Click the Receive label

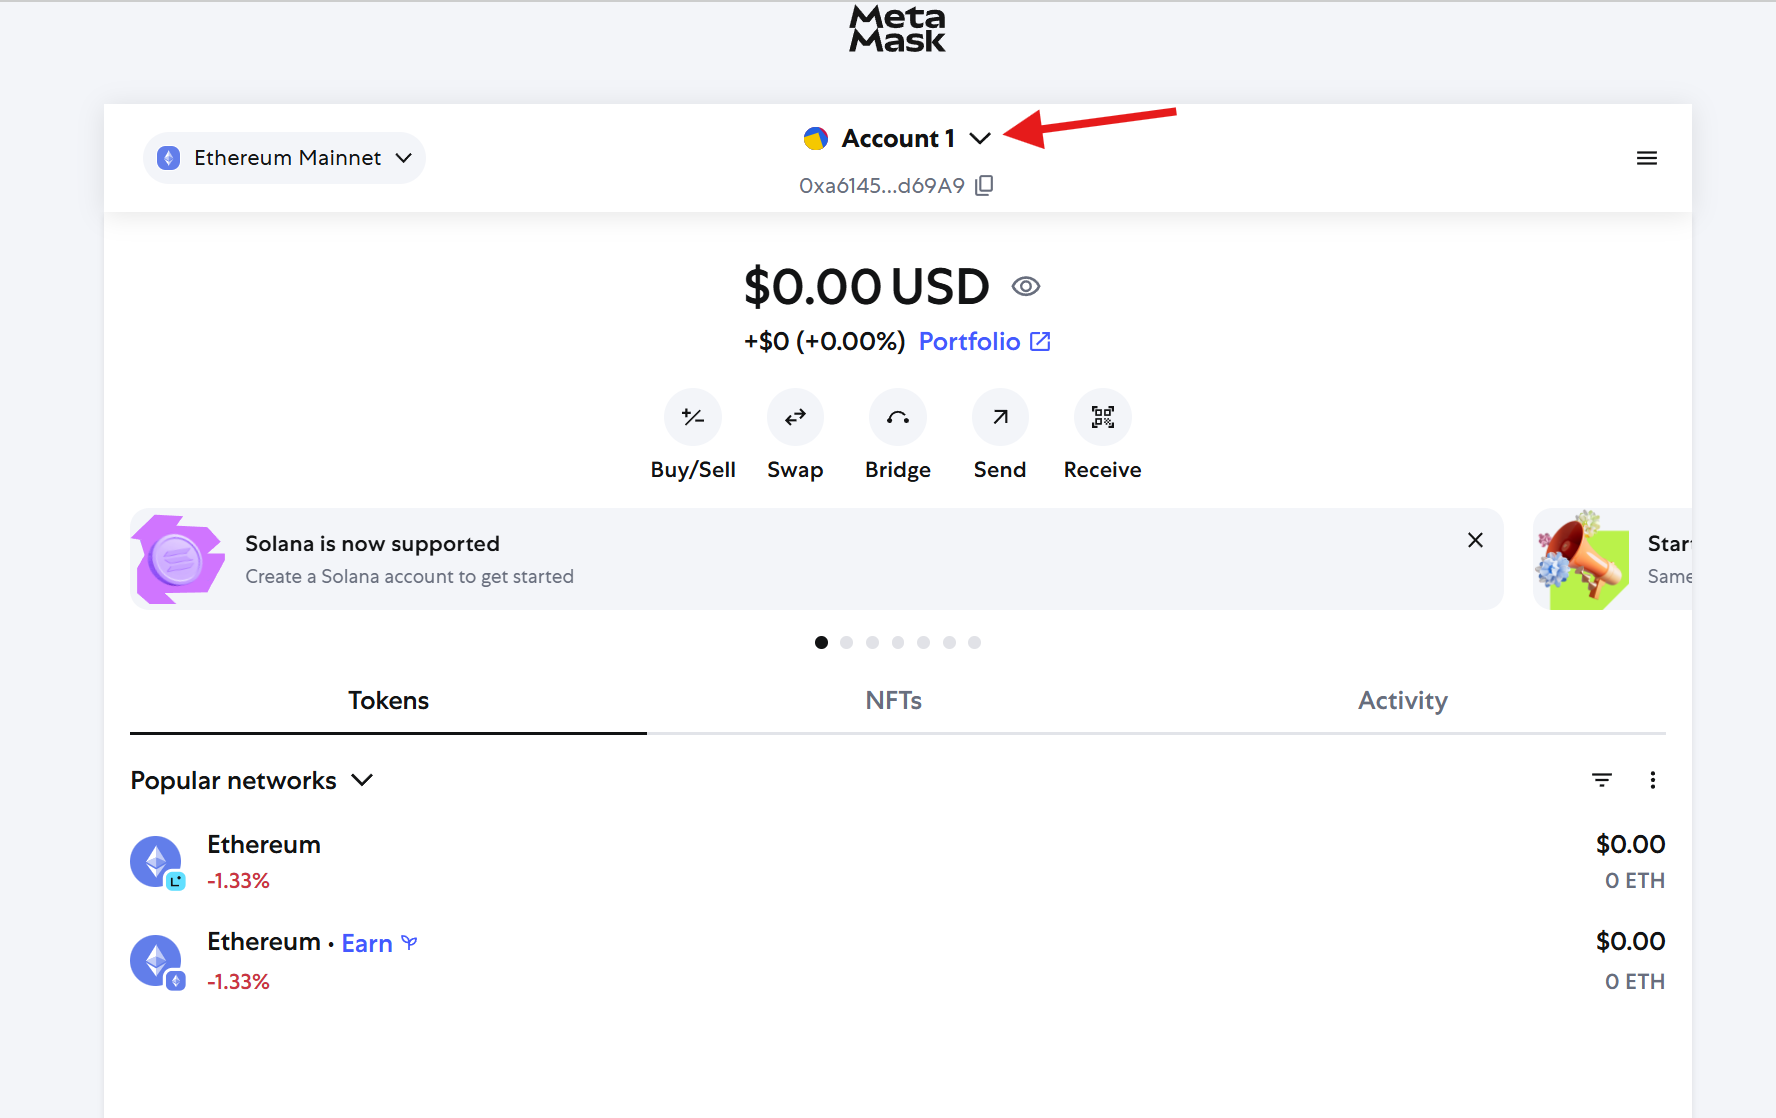[x=1103, y=470]
